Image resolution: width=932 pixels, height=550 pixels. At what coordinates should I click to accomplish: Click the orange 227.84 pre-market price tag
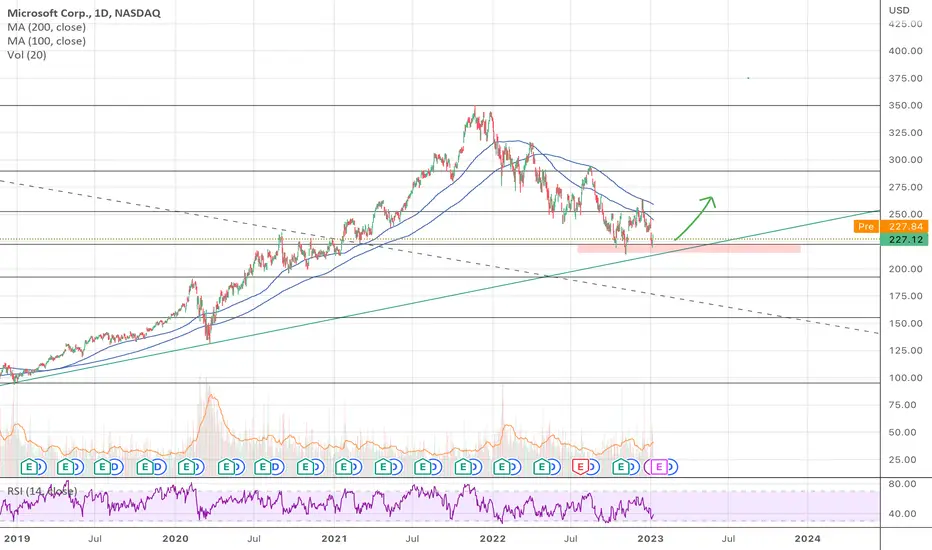point(904,227)
